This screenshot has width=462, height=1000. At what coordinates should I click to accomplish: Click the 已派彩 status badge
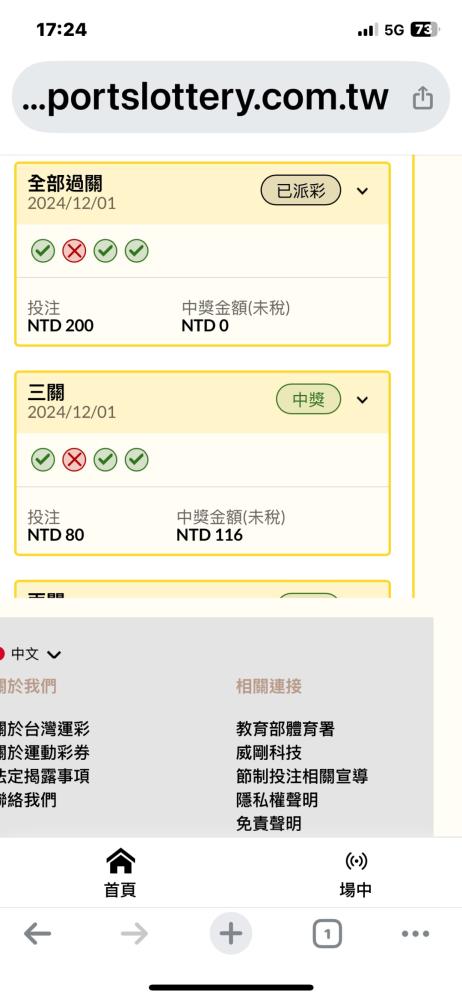301,191
